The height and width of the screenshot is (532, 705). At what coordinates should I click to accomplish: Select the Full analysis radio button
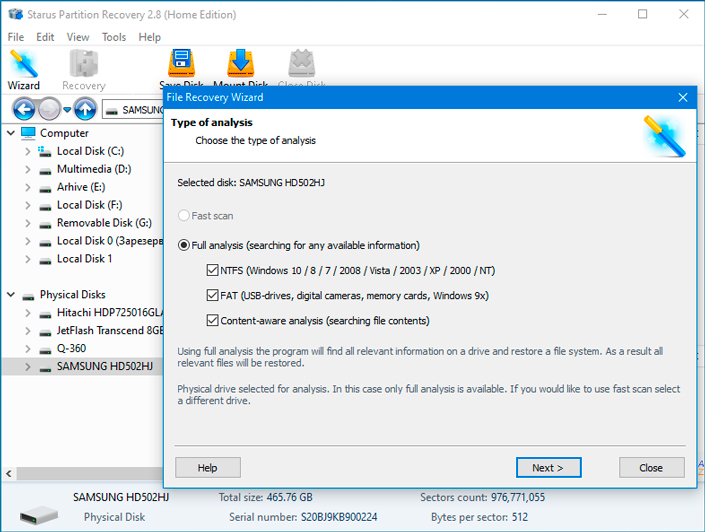click(183, 245)
